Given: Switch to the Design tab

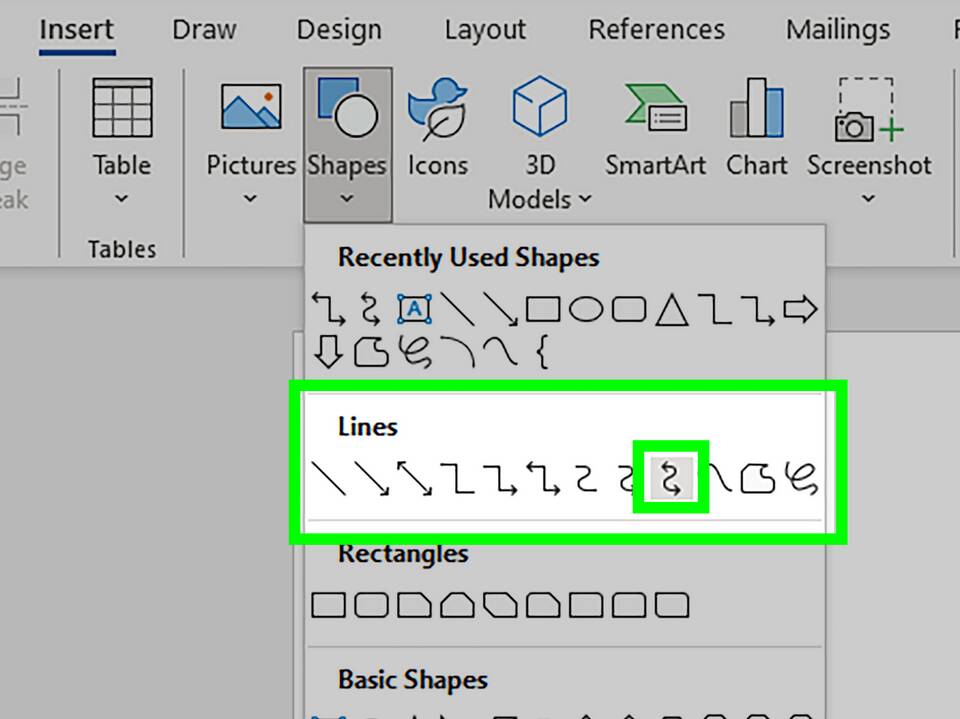Looking at the screenshot, I should (x=339, y=30).
